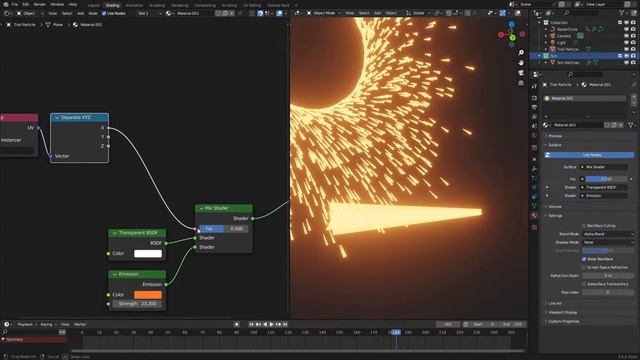This screenshot has height=360, width=640.
Task: Play the animation in reverse
Action: click(265, 324)
